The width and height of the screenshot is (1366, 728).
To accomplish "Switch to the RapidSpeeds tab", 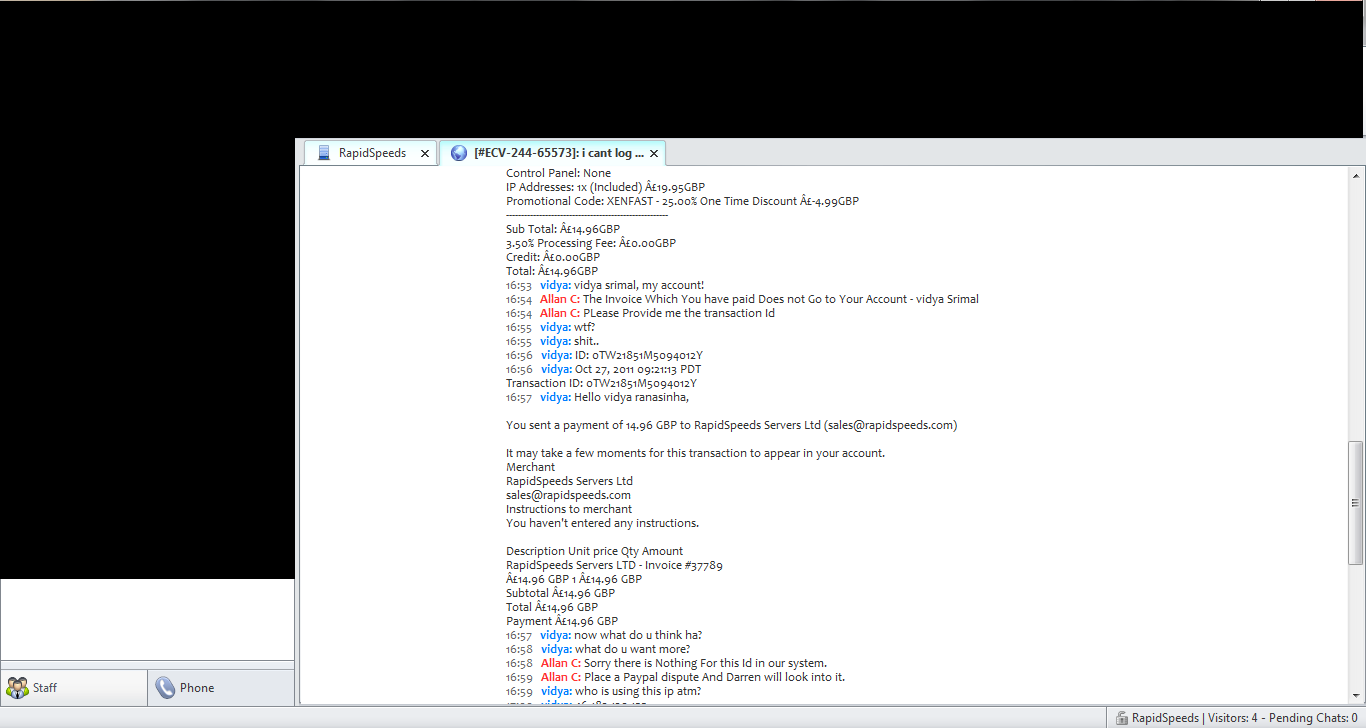I will [x=370, y=153].
